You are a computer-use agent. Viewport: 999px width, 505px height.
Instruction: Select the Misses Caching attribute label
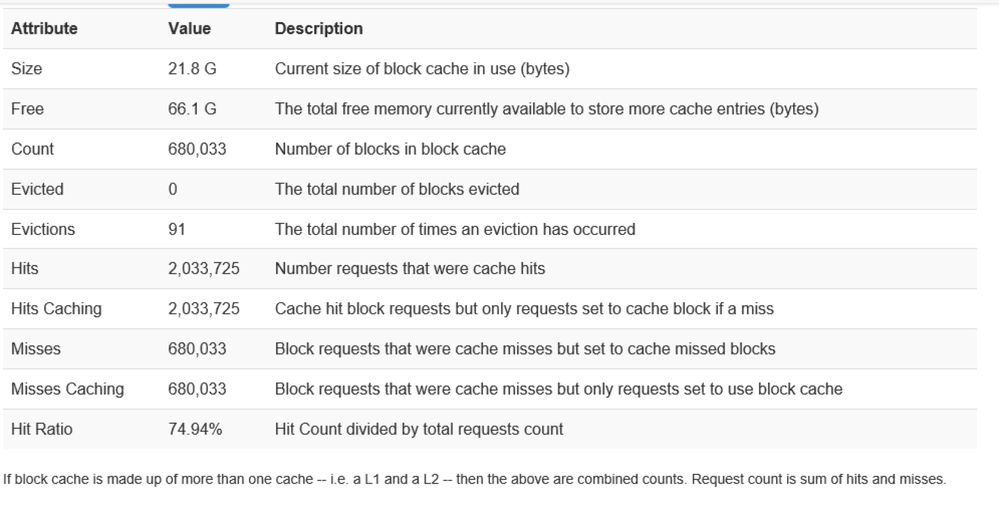tap(67, 389)
